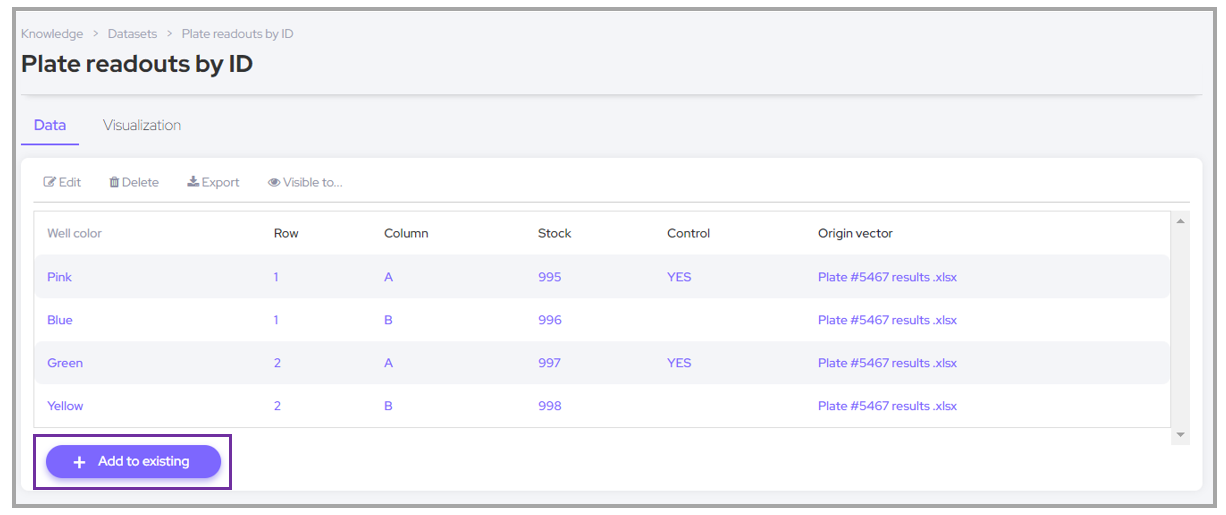1226x515 pixels.
Task: Go to Datasets in the breadcrumb
Action: 132,34
